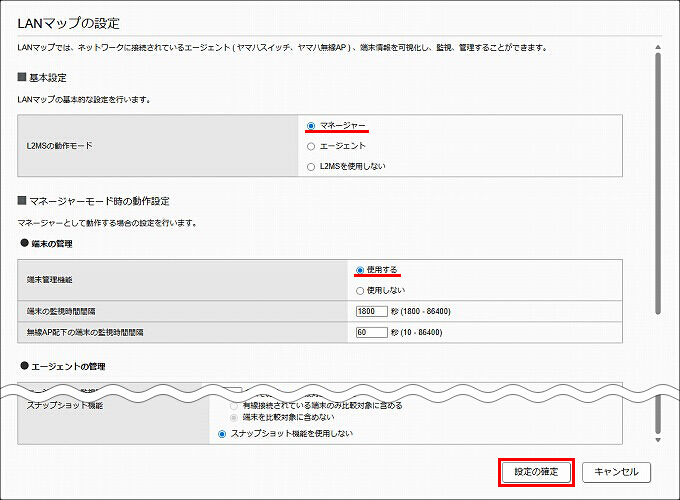Select the マネージャー radio button
680x500 pixels.
coord(311,126)
